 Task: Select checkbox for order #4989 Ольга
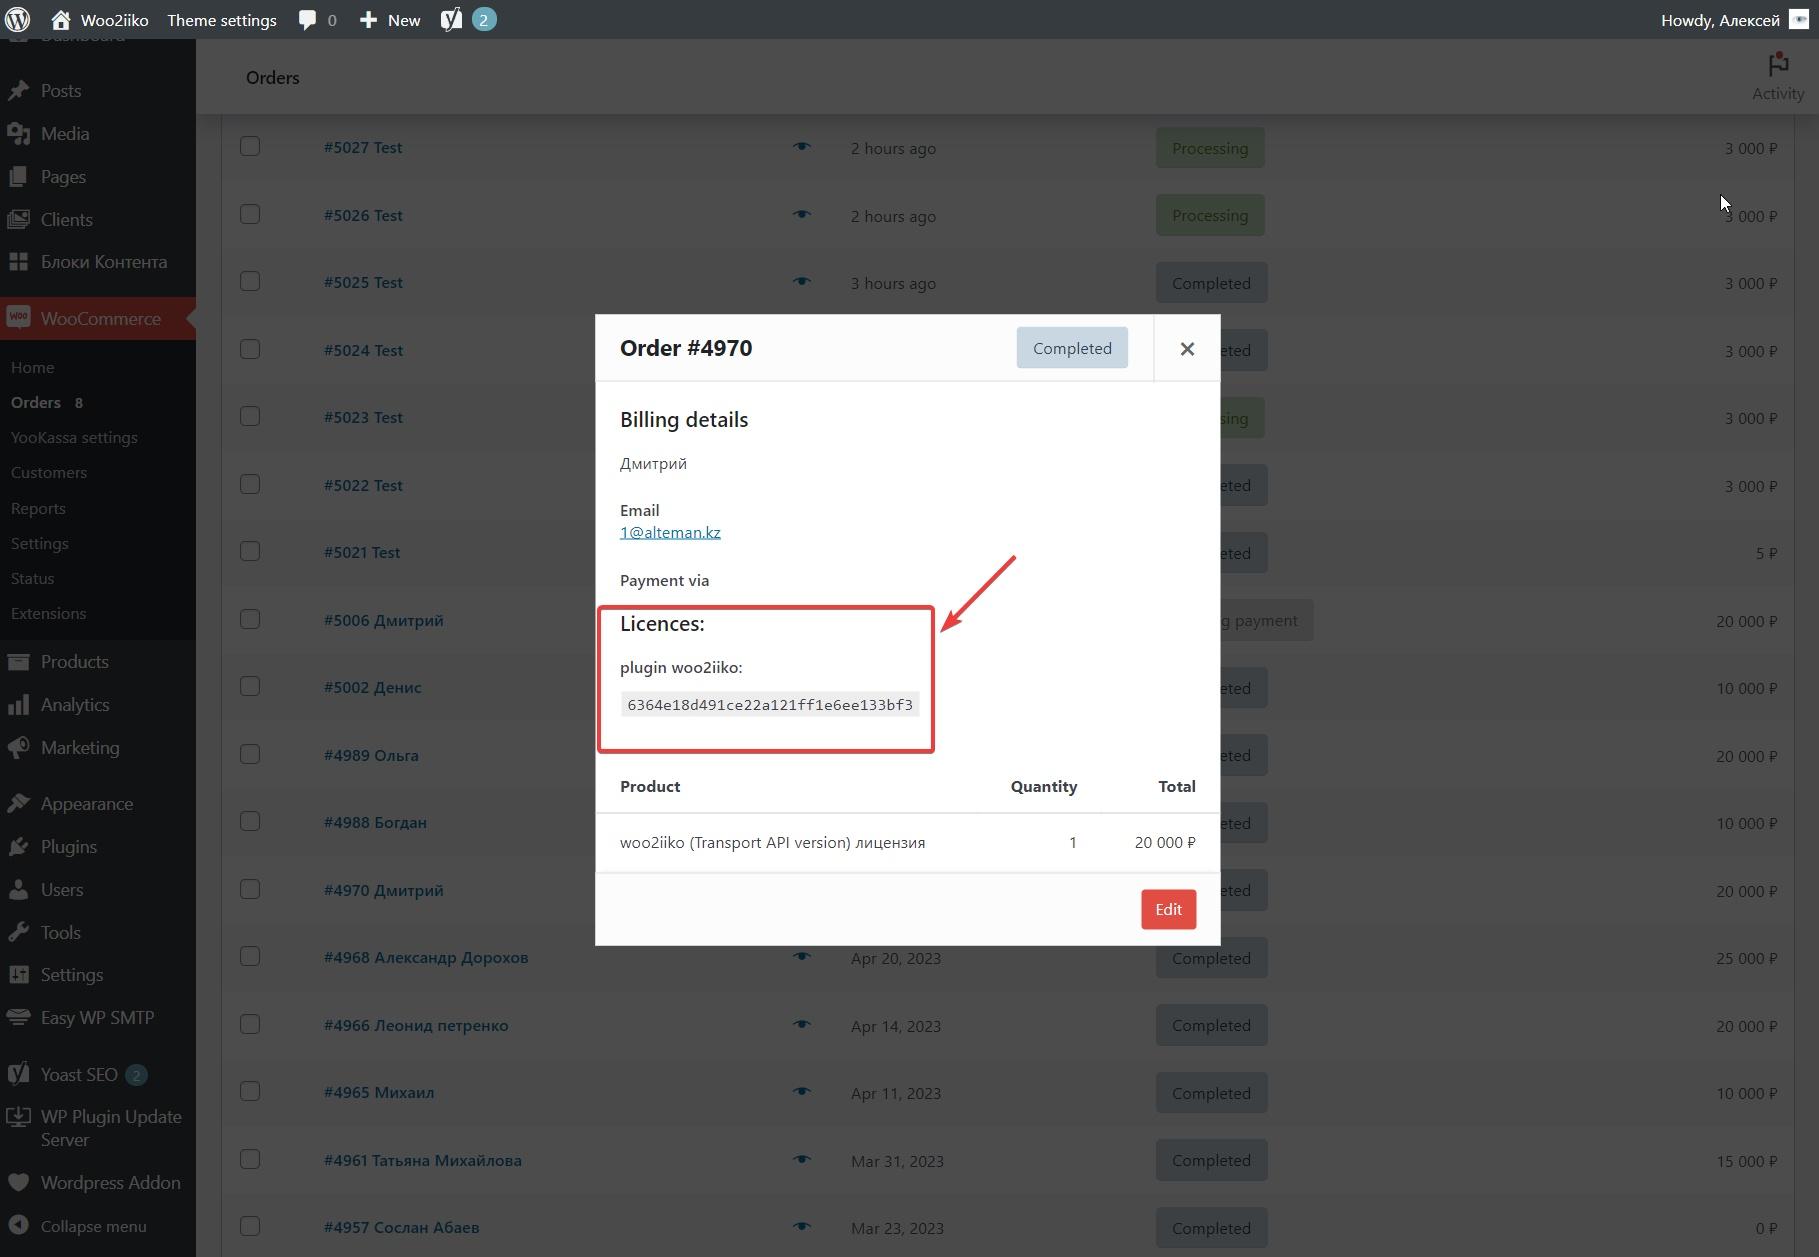(x=250, y=755)
